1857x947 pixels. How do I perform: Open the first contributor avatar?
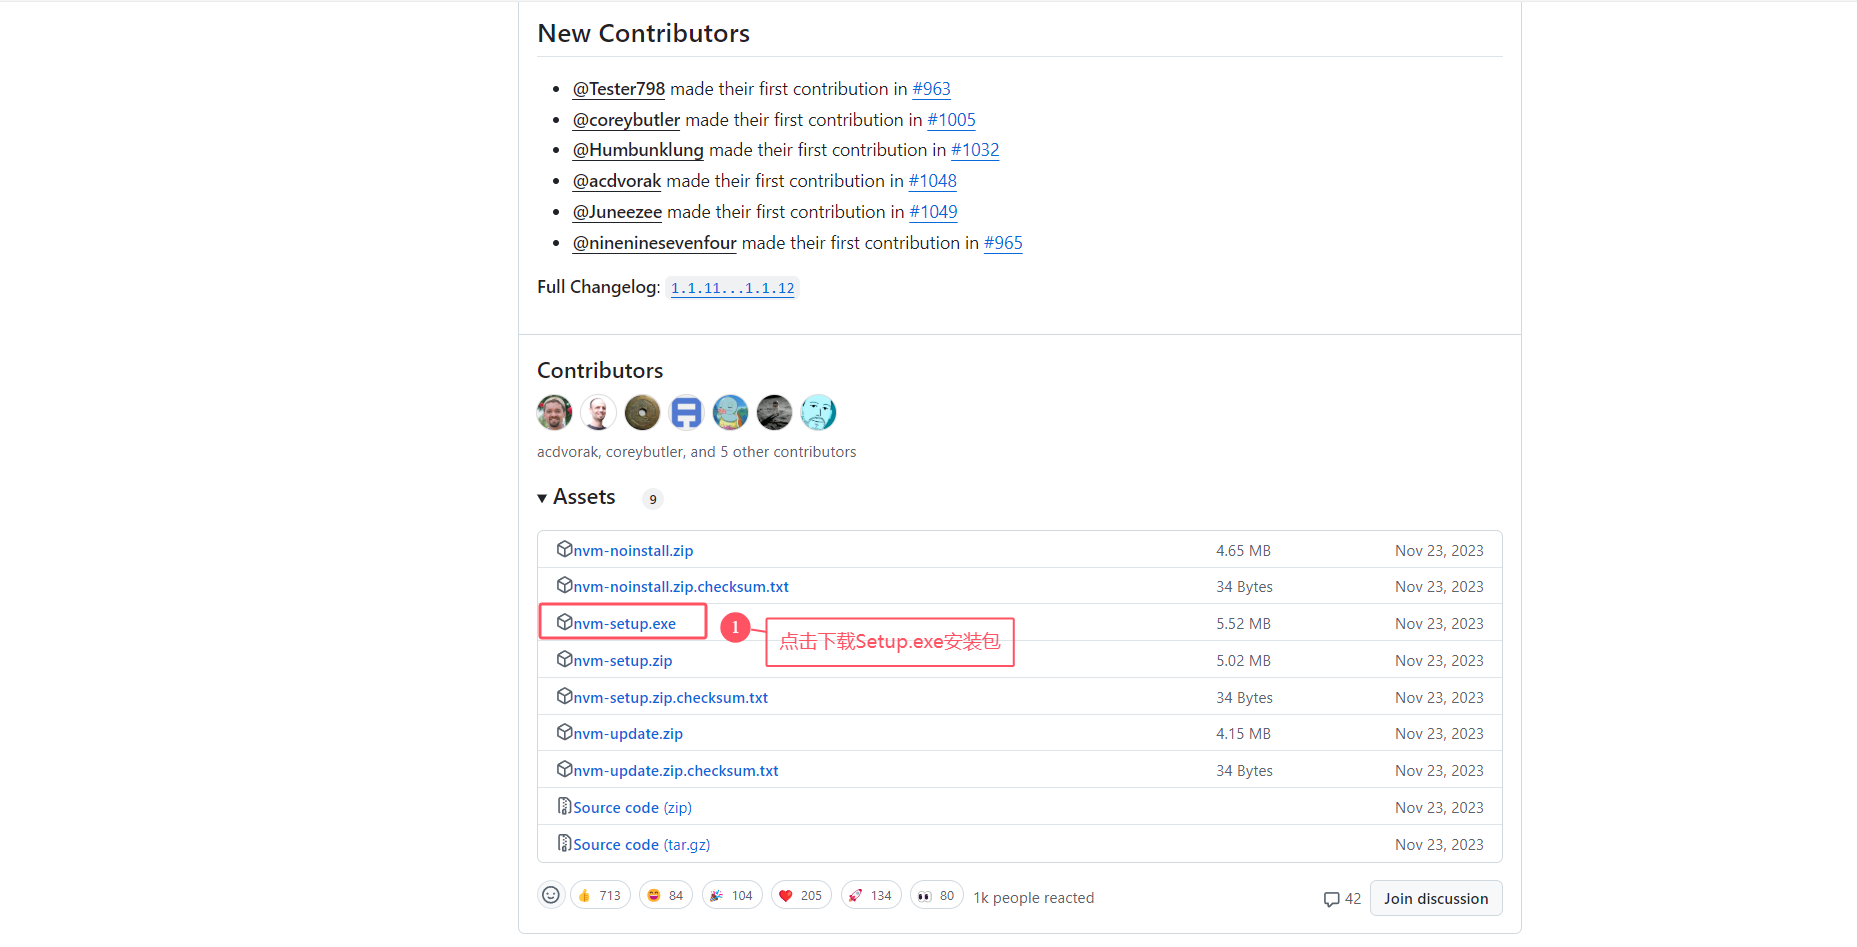[x=554, y=412]
